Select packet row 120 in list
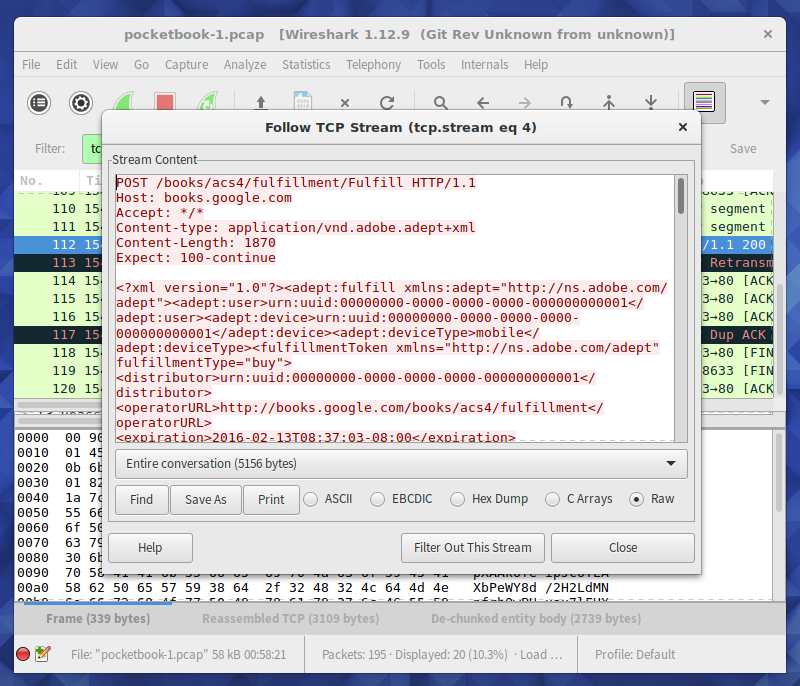 click(59, 389)
